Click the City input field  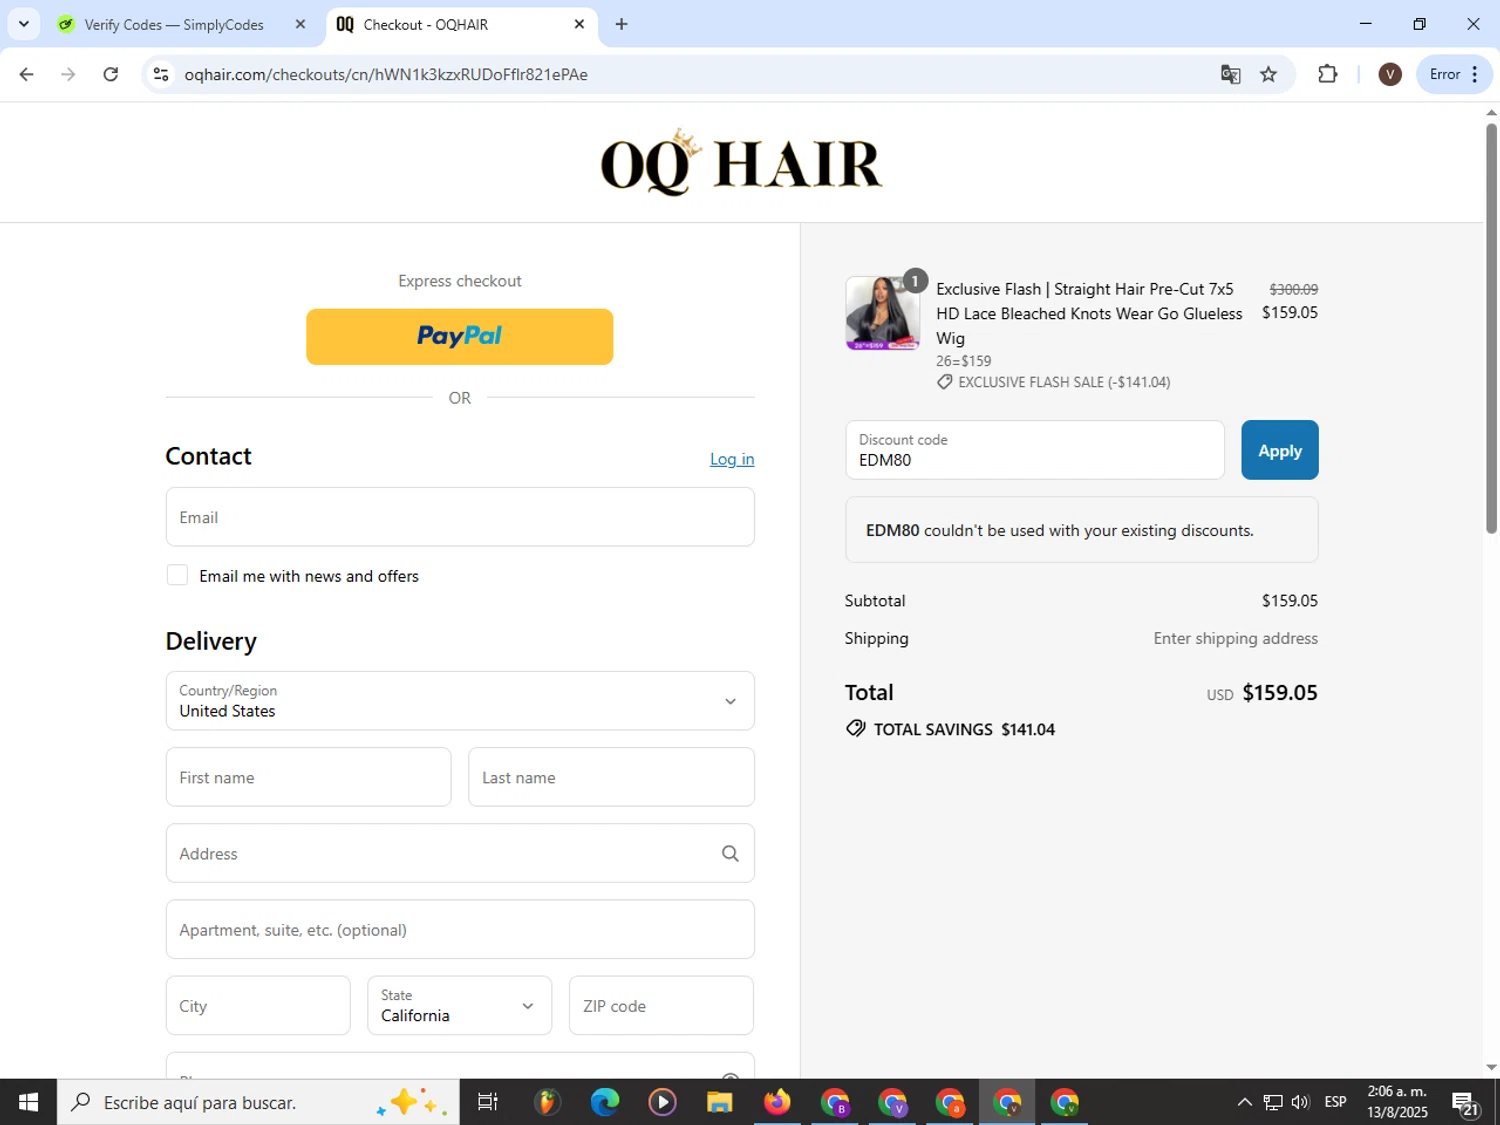tap(258, 1006)
